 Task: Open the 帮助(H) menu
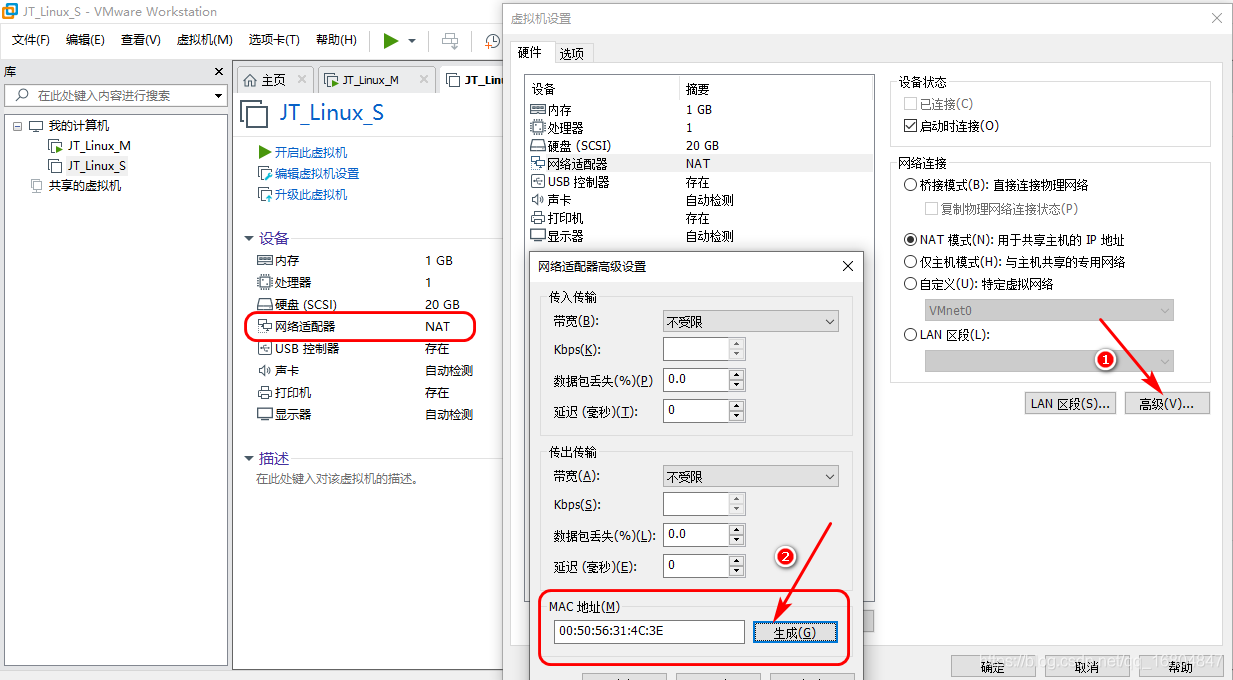(x=336, y=40)
